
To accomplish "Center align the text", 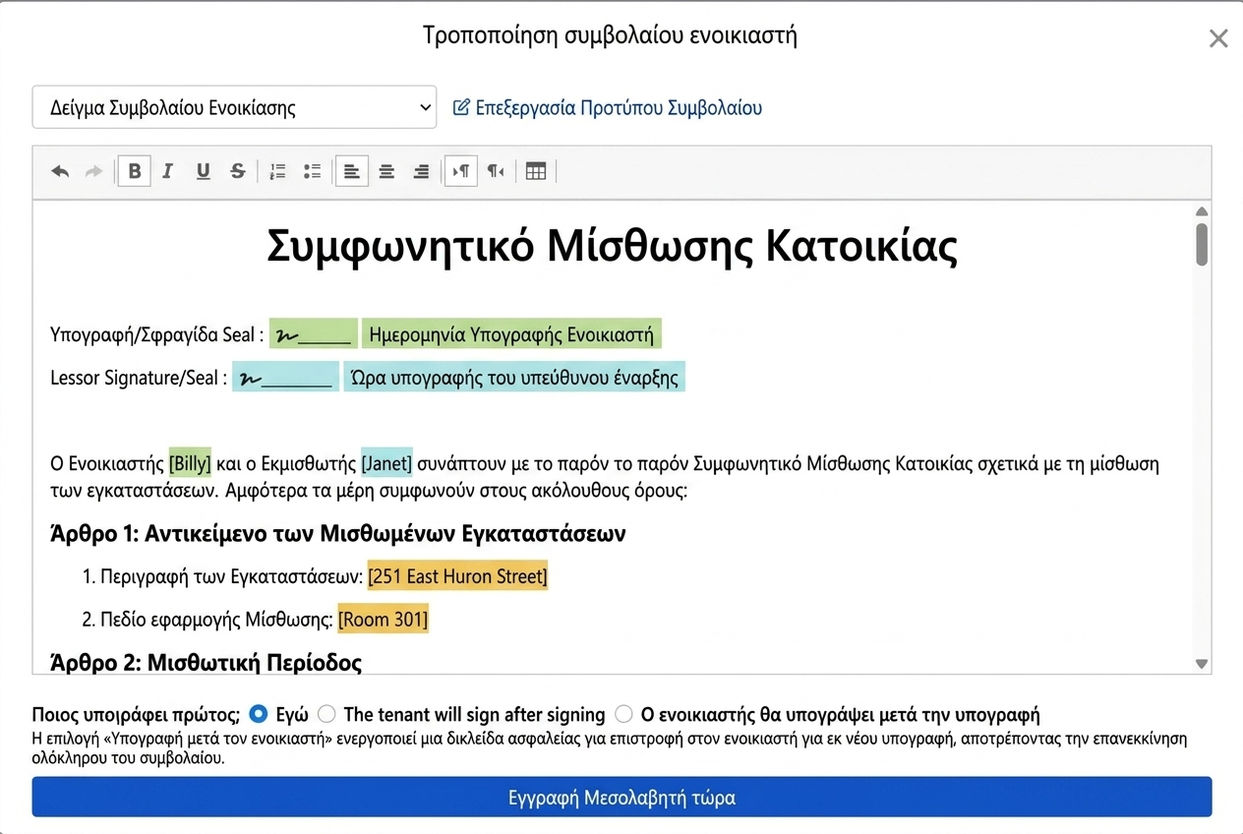I will coord(387,172).
